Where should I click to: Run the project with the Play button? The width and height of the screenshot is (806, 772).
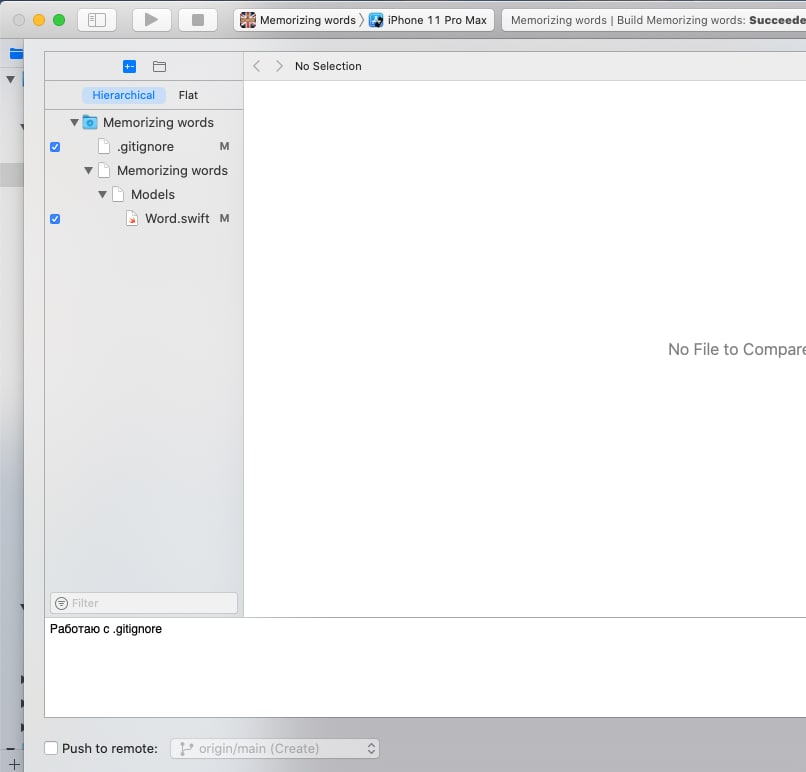[152, 20]
